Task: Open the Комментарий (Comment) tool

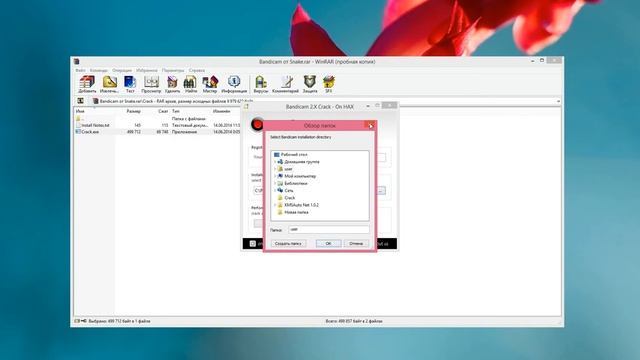Action: (x=285, y=84)
